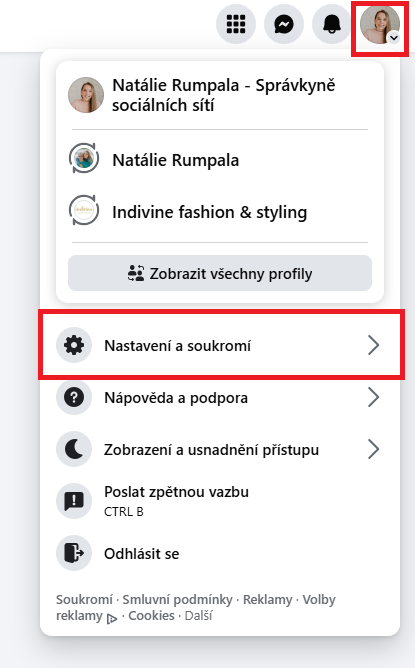Open the Cookies footer link
The image size is (415, 668).
(x=151, y=616)
